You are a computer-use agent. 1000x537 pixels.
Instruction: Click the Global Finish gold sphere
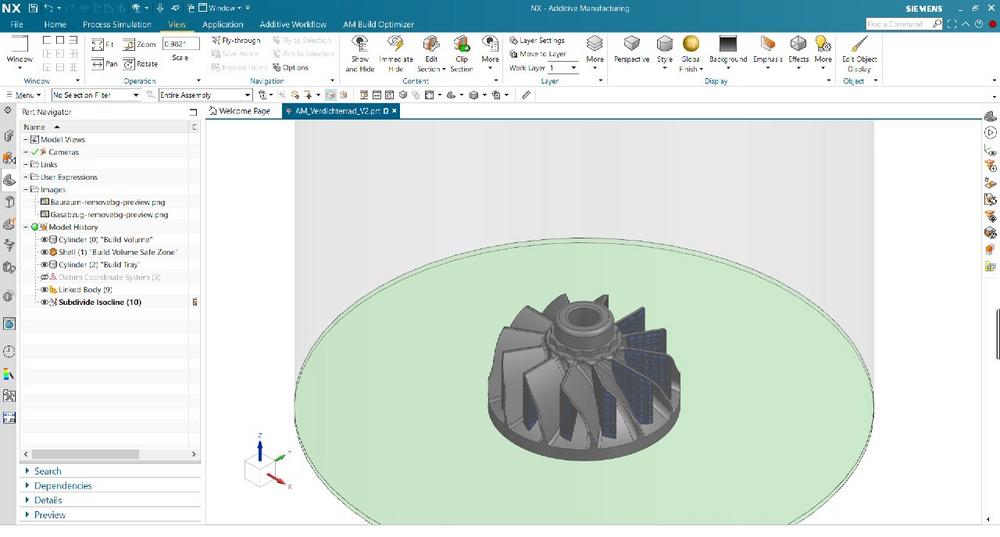(691, 43)
